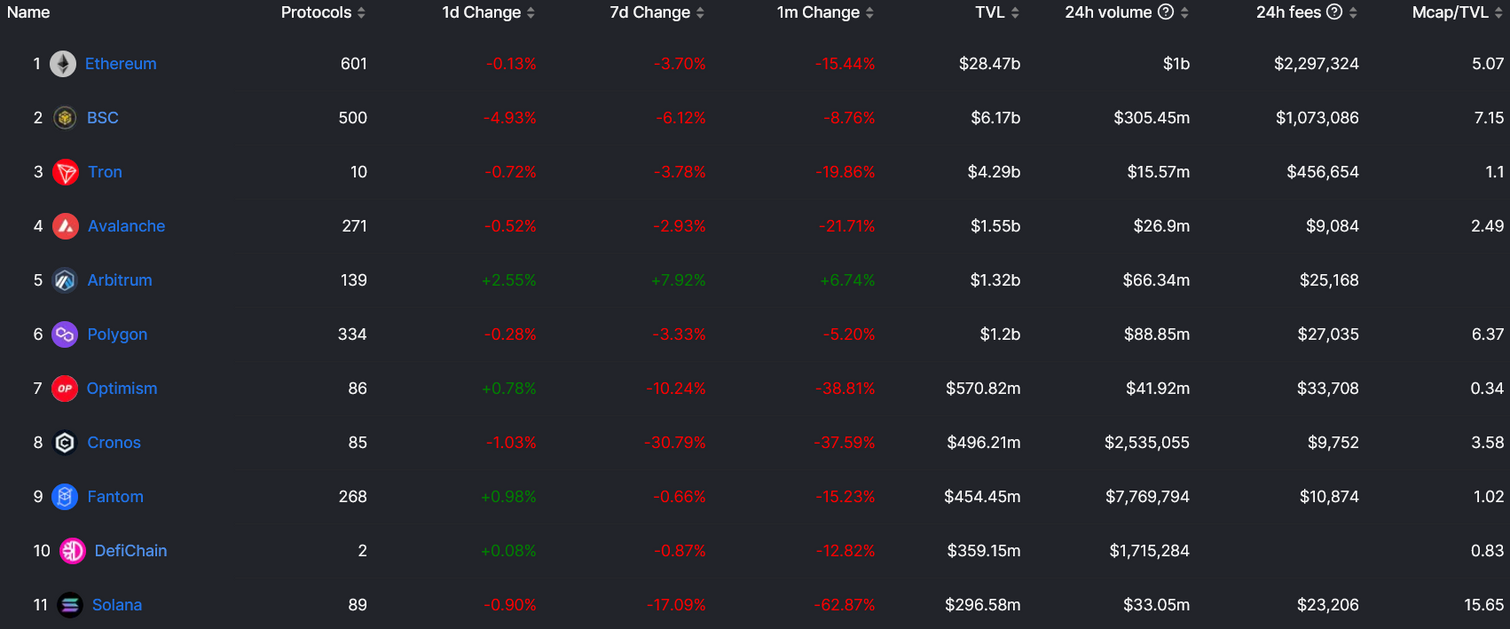Open the Cronos chain link
The width and height of the screenshot is (1510, 629).
point(114,443)
